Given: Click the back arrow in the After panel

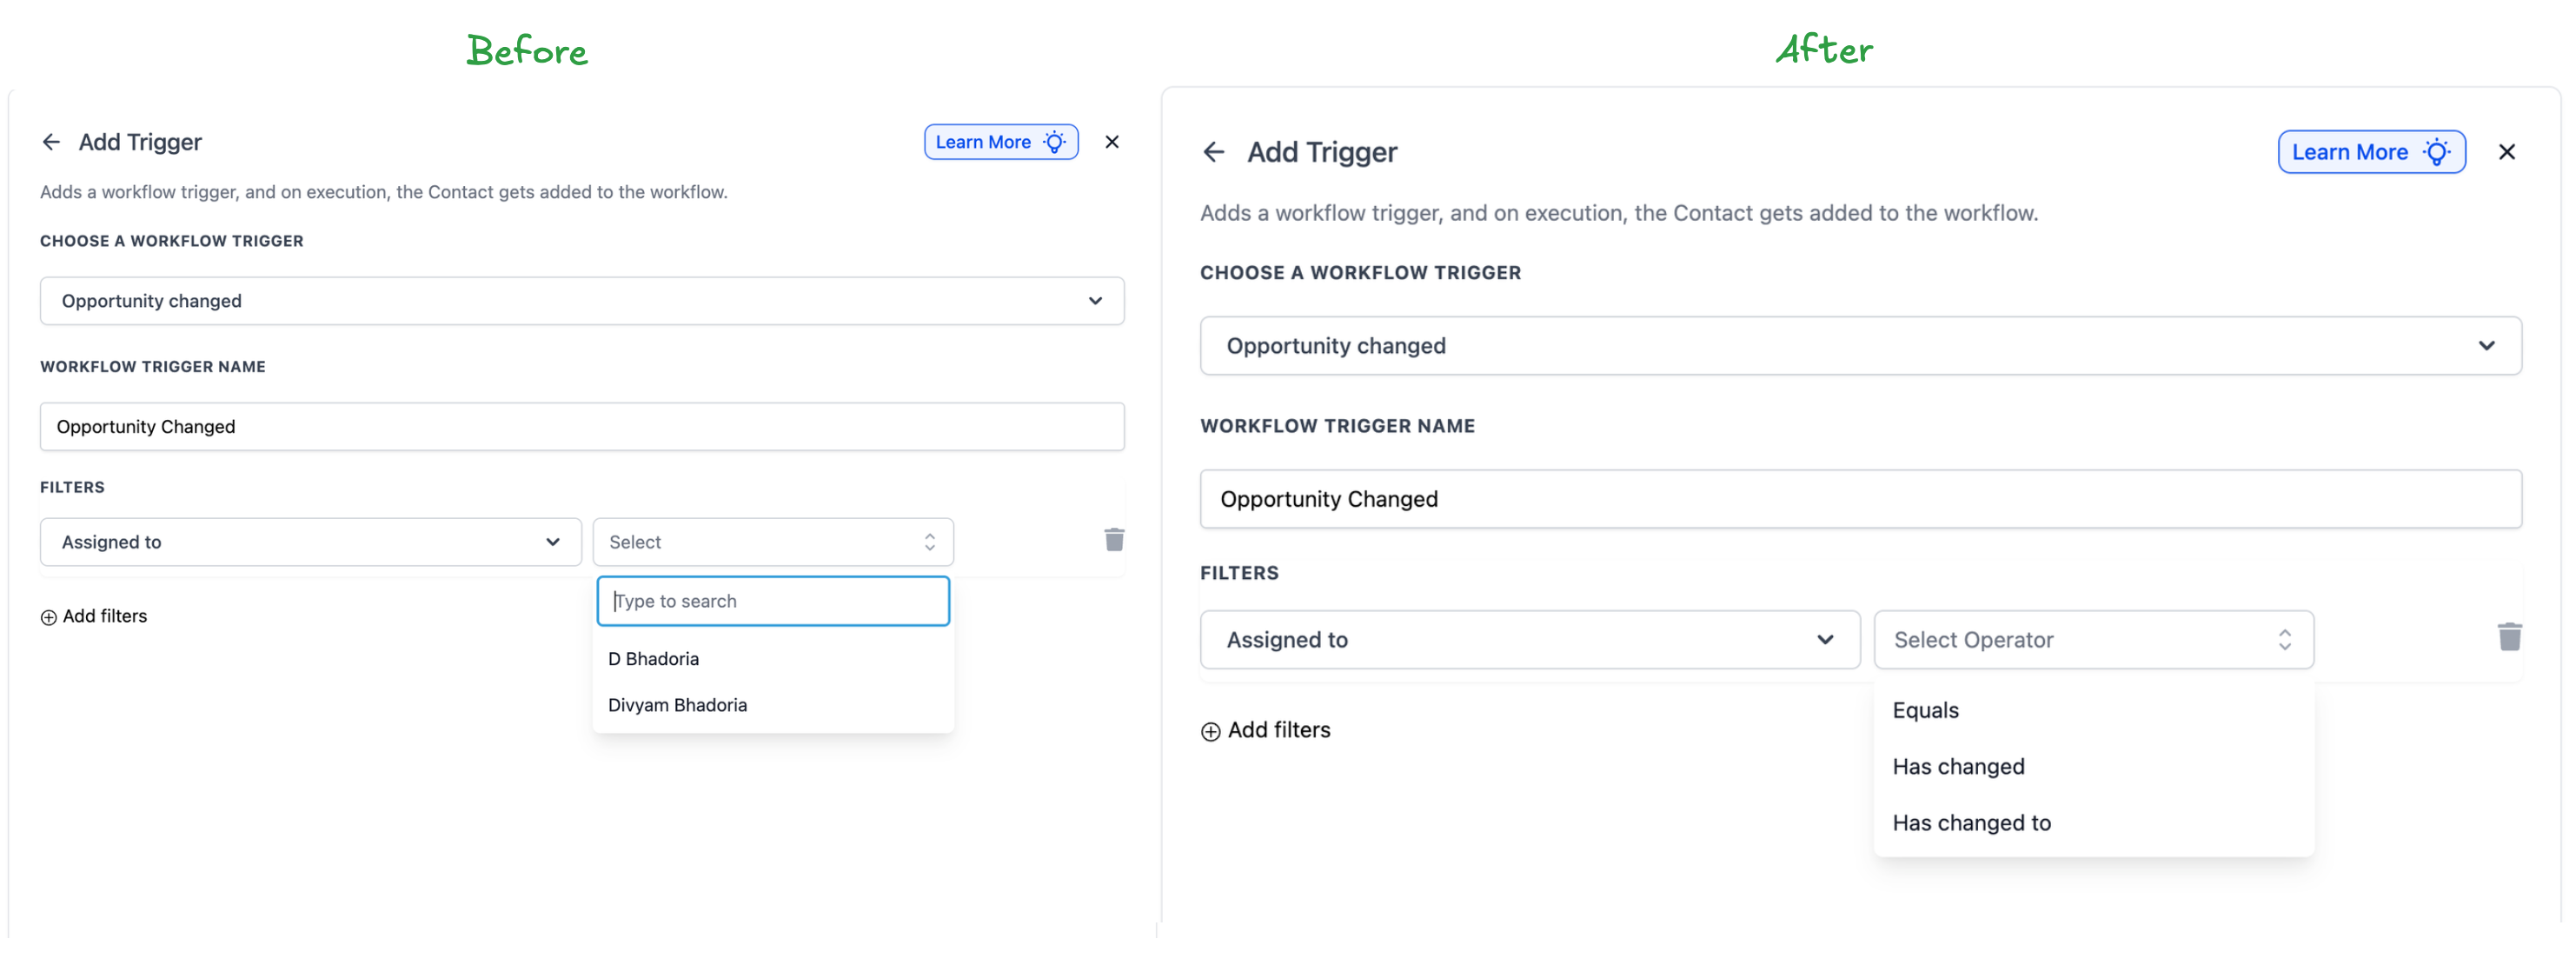Looking at the screenshot, I should pos(1213,152).
